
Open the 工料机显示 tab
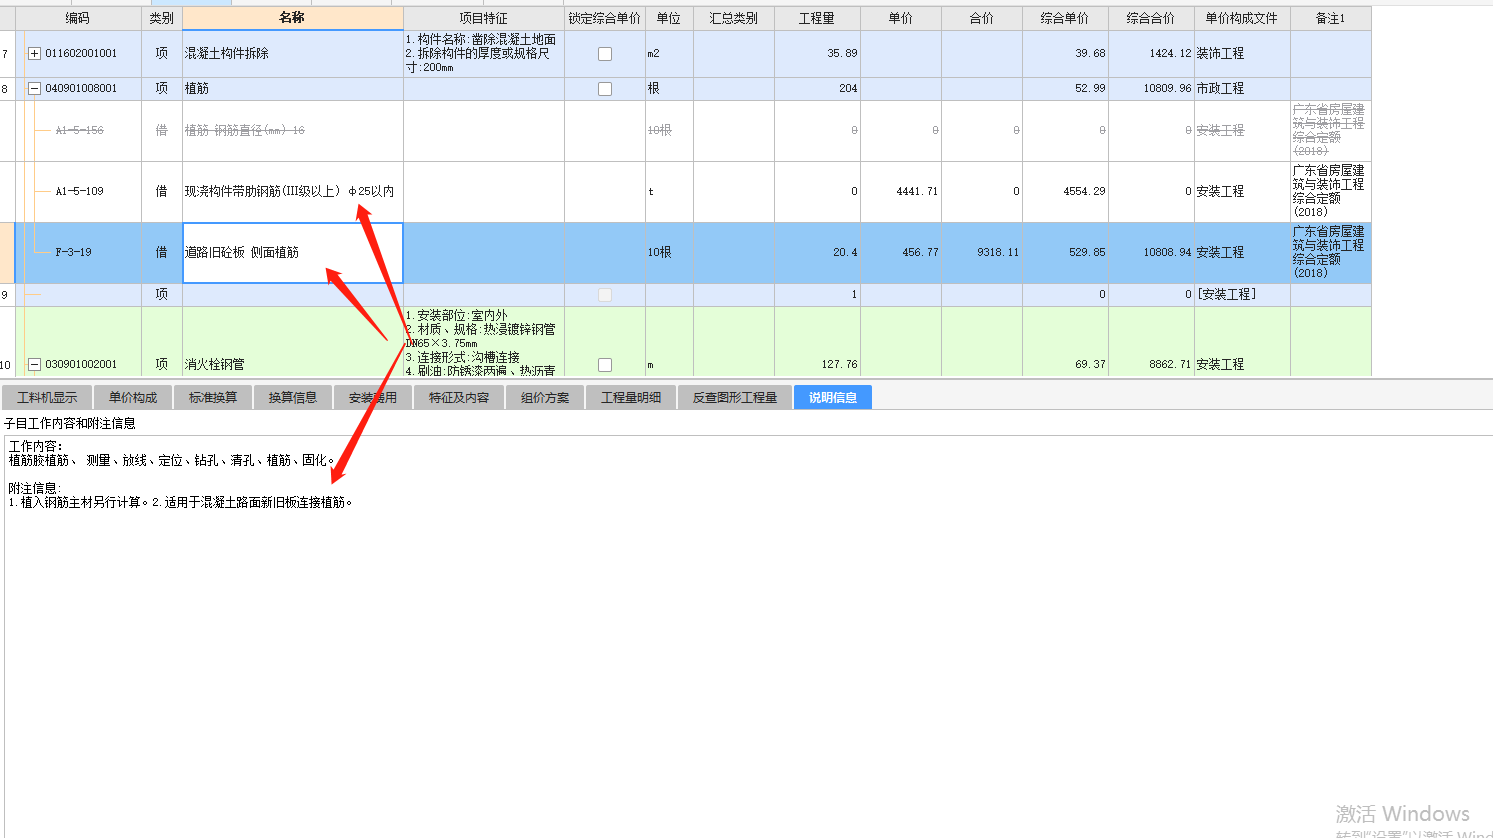[x=47, y=397]
